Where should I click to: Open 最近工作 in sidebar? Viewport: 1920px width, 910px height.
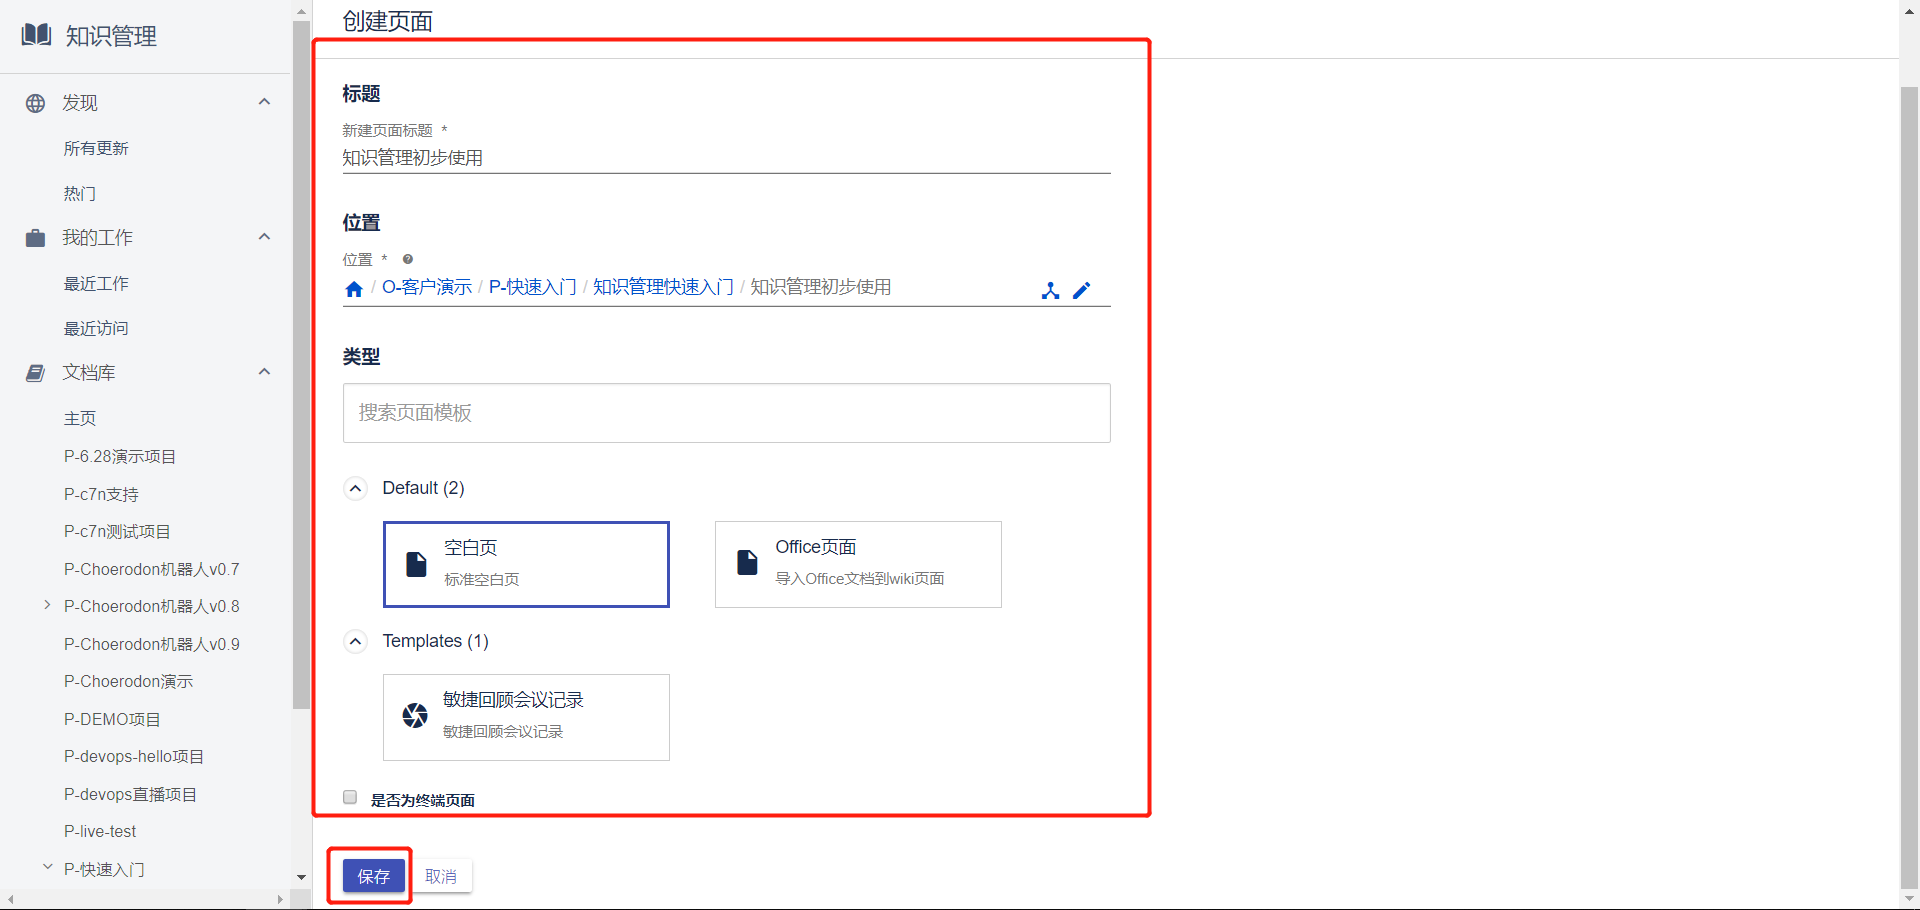tap(96, 283)
